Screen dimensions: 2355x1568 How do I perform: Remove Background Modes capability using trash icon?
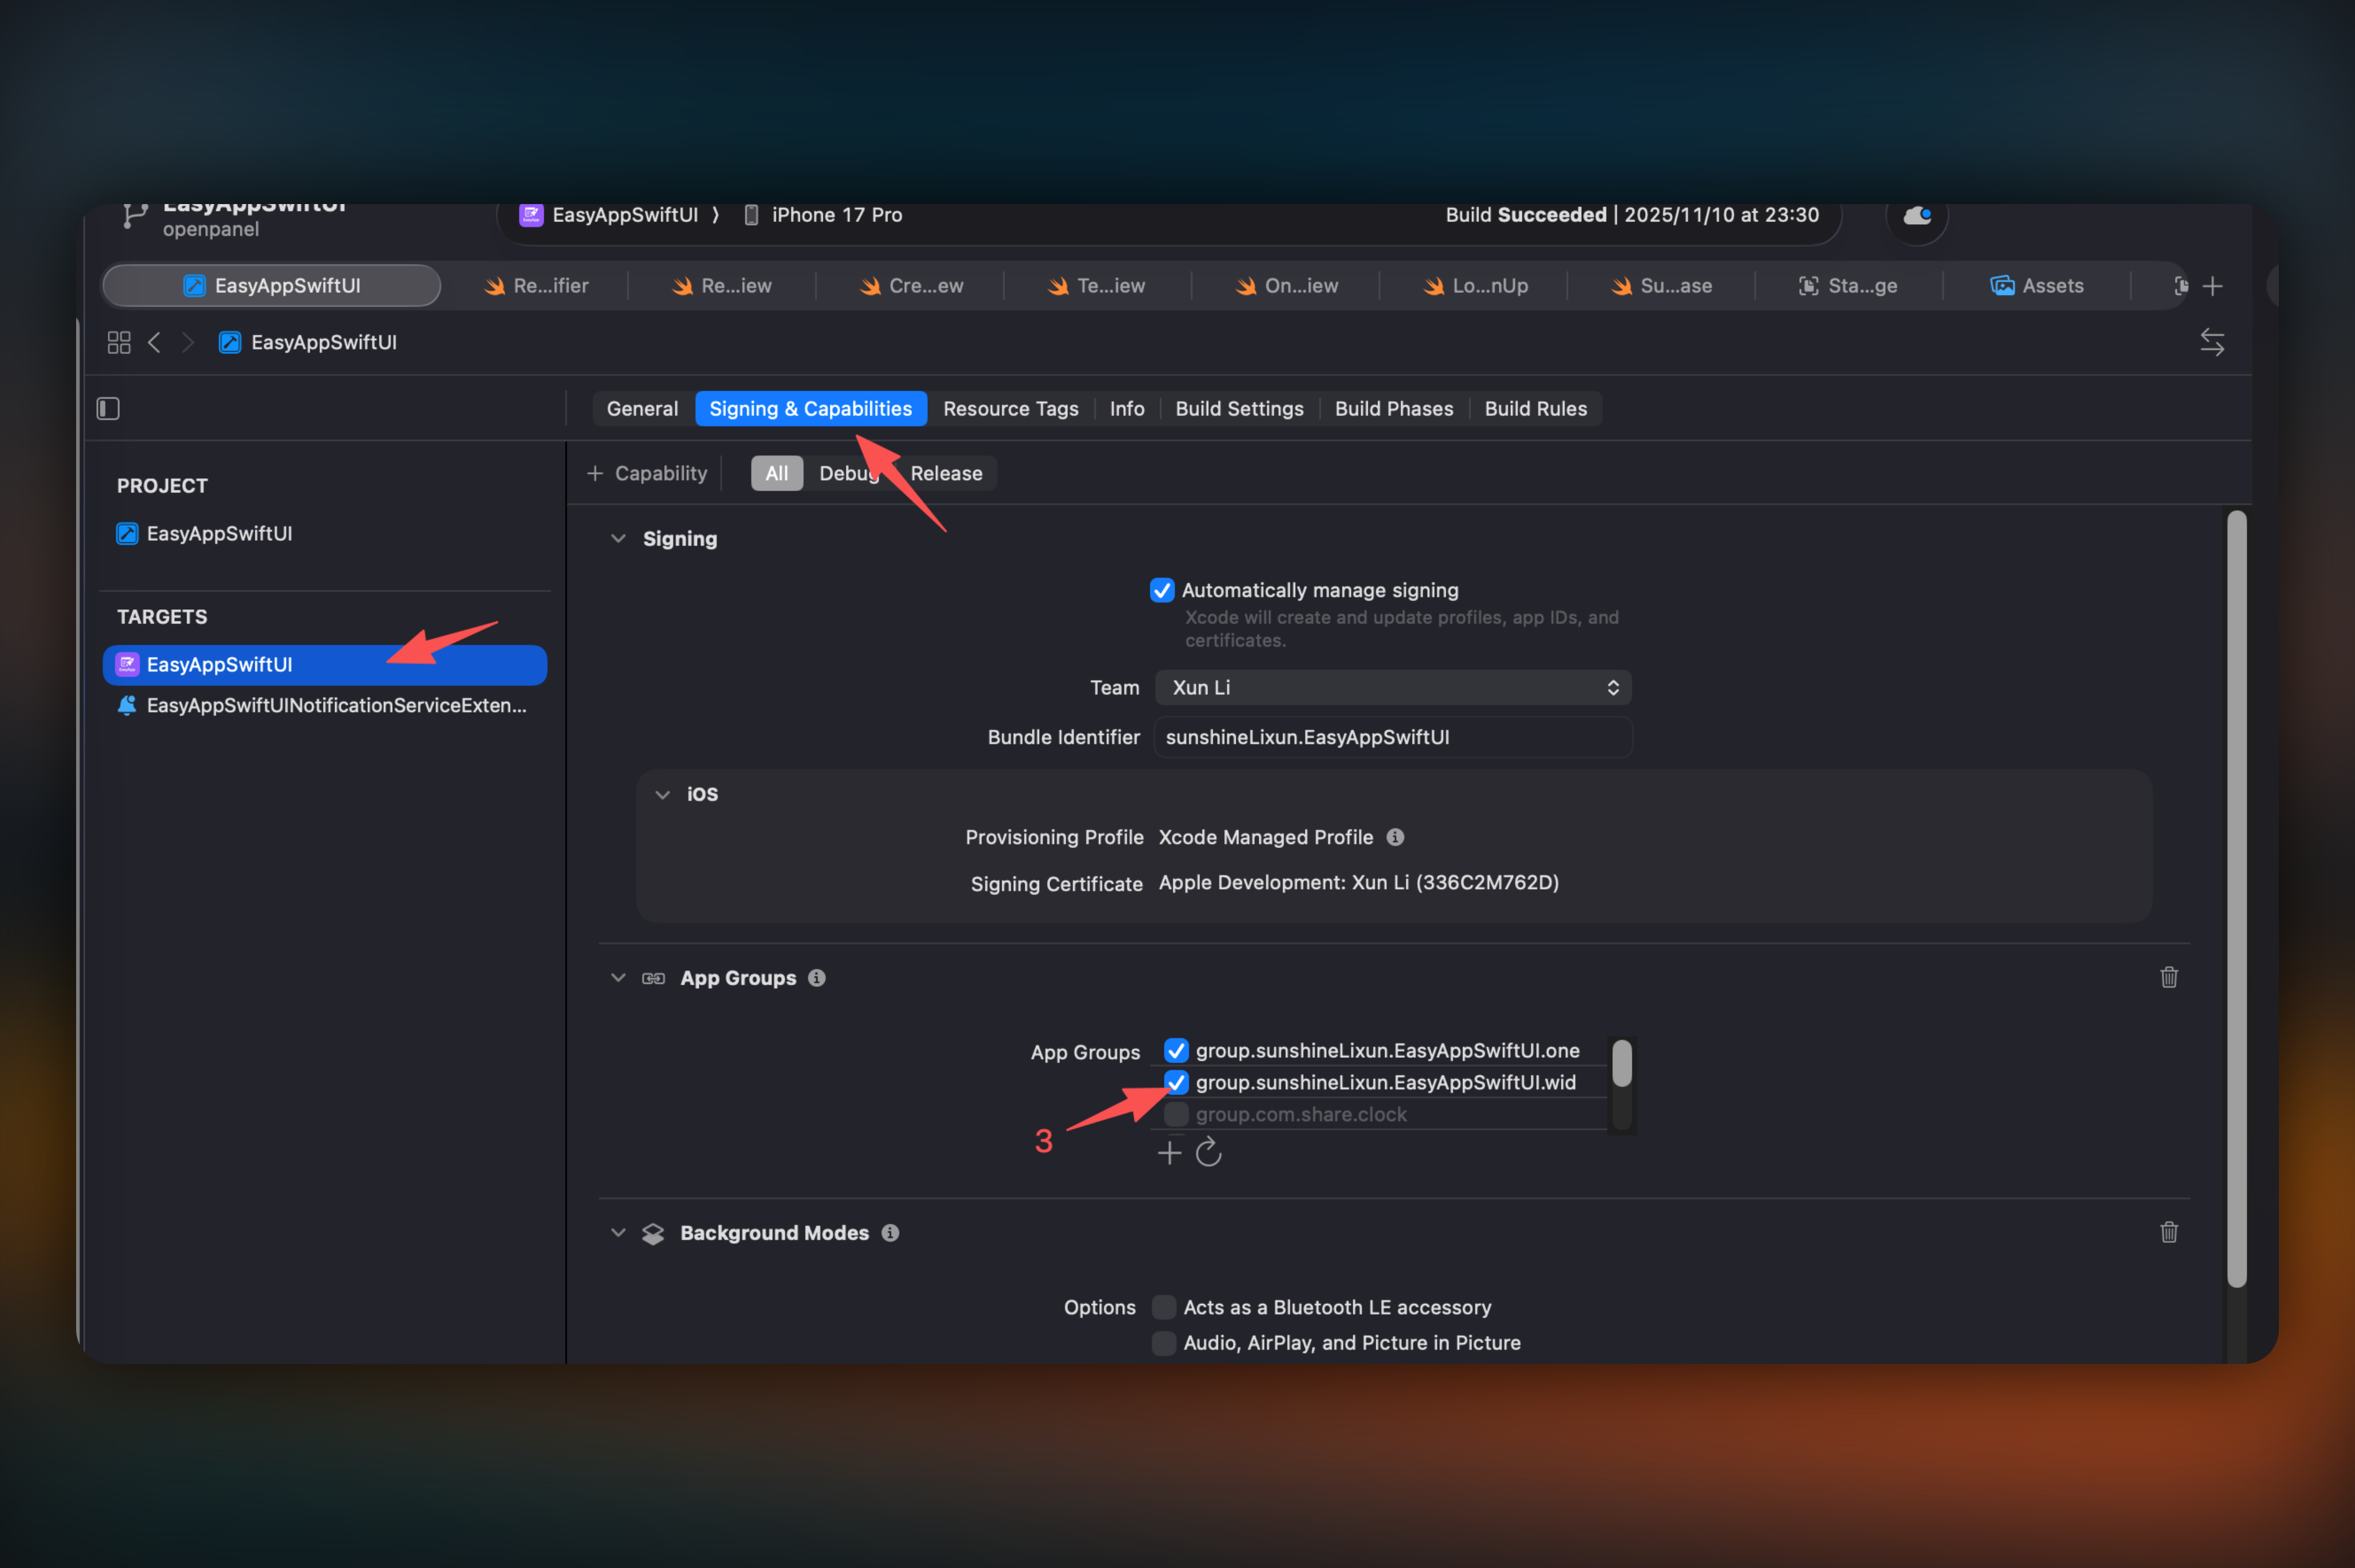pos(2169,1232)
